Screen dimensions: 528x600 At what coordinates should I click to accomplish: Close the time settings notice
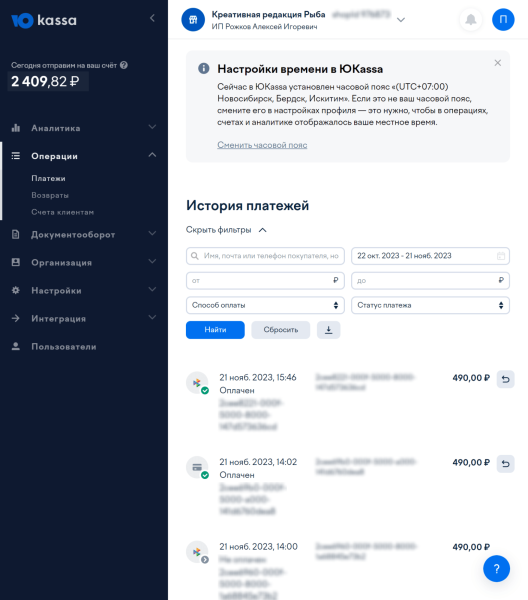497,63
